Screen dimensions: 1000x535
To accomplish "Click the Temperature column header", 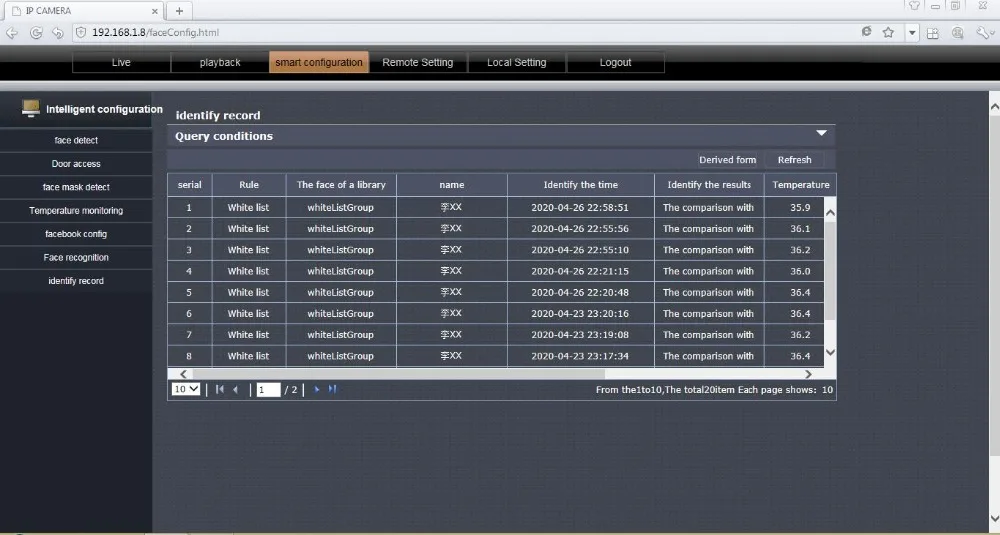I will tap(800, 185).
